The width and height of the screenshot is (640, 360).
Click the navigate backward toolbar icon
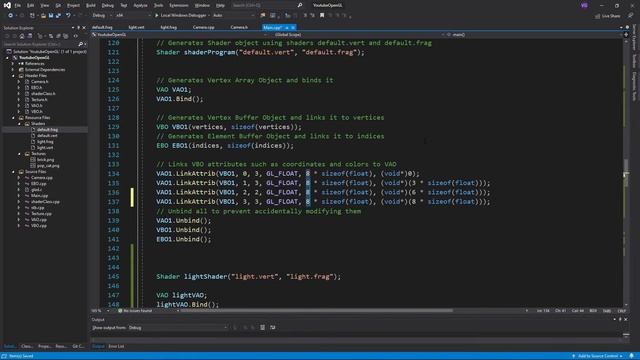point(10,16)
